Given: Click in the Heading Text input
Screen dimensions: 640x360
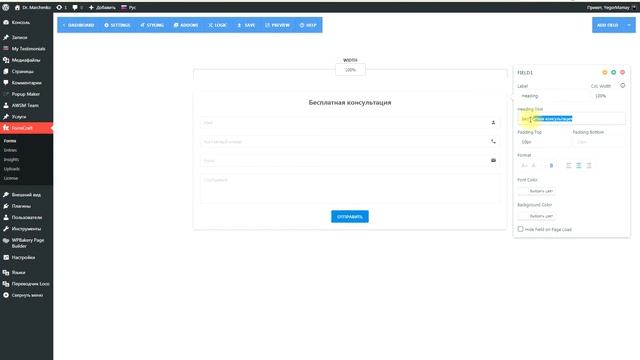Looking at the screenshot, I should coord(571,119).
